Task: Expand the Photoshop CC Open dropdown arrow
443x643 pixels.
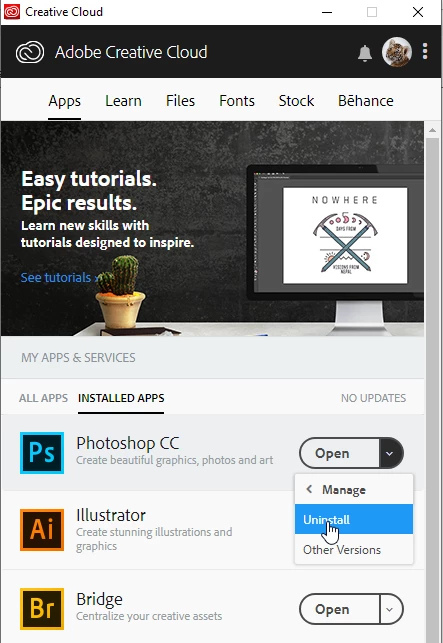Action: point(390,453)
